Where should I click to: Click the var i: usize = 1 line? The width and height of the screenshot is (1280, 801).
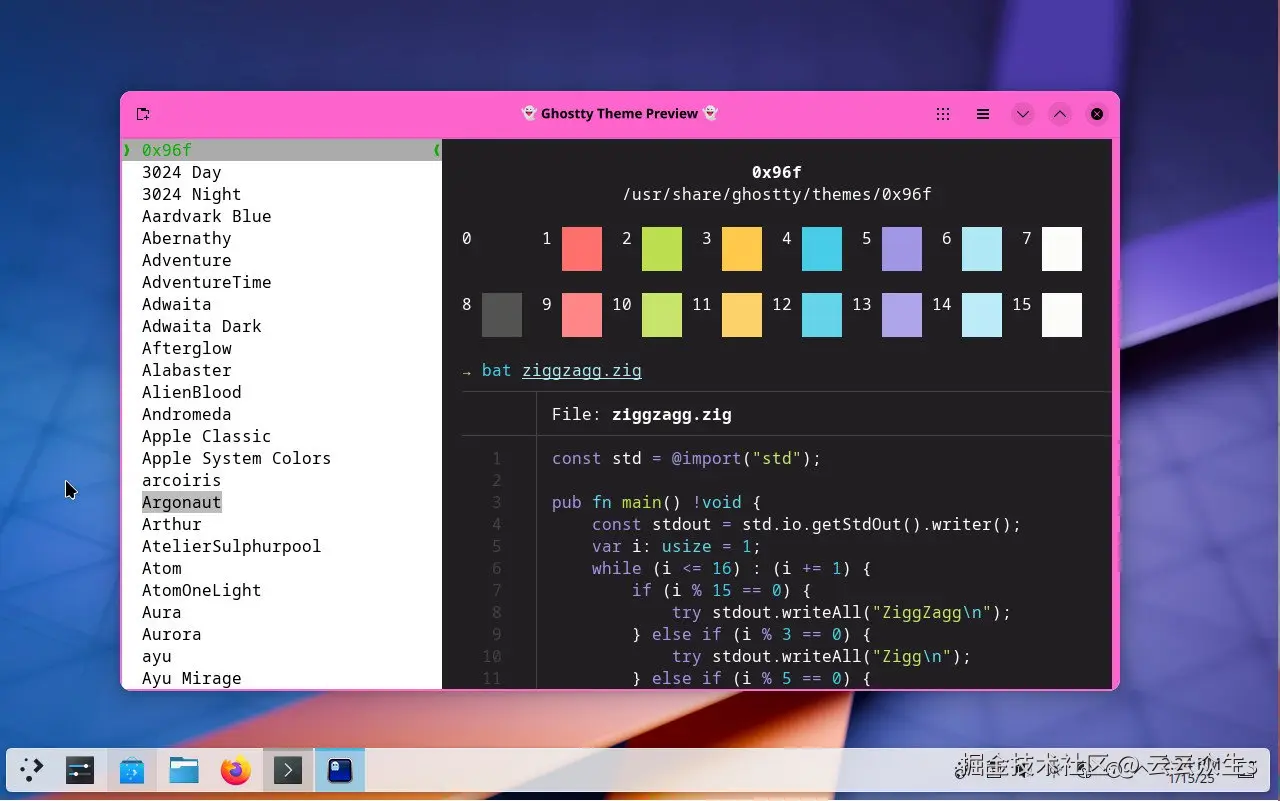pos(677,546)
